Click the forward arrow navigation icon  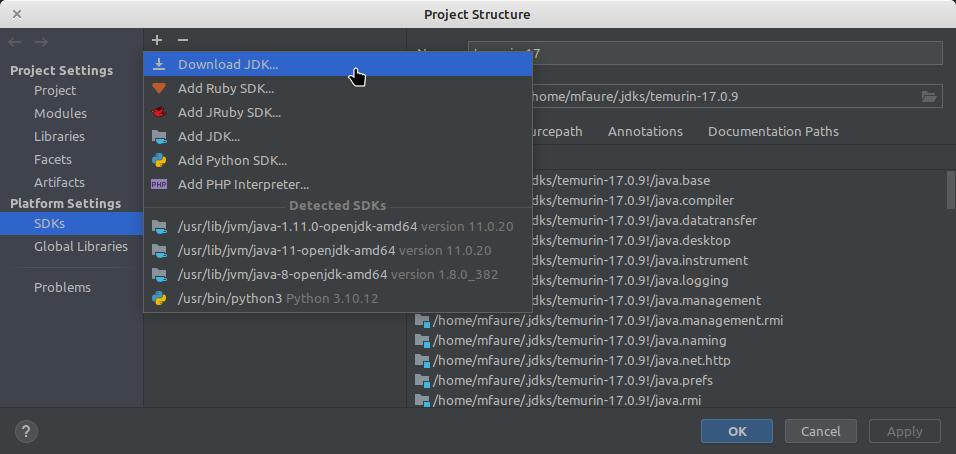41,42
